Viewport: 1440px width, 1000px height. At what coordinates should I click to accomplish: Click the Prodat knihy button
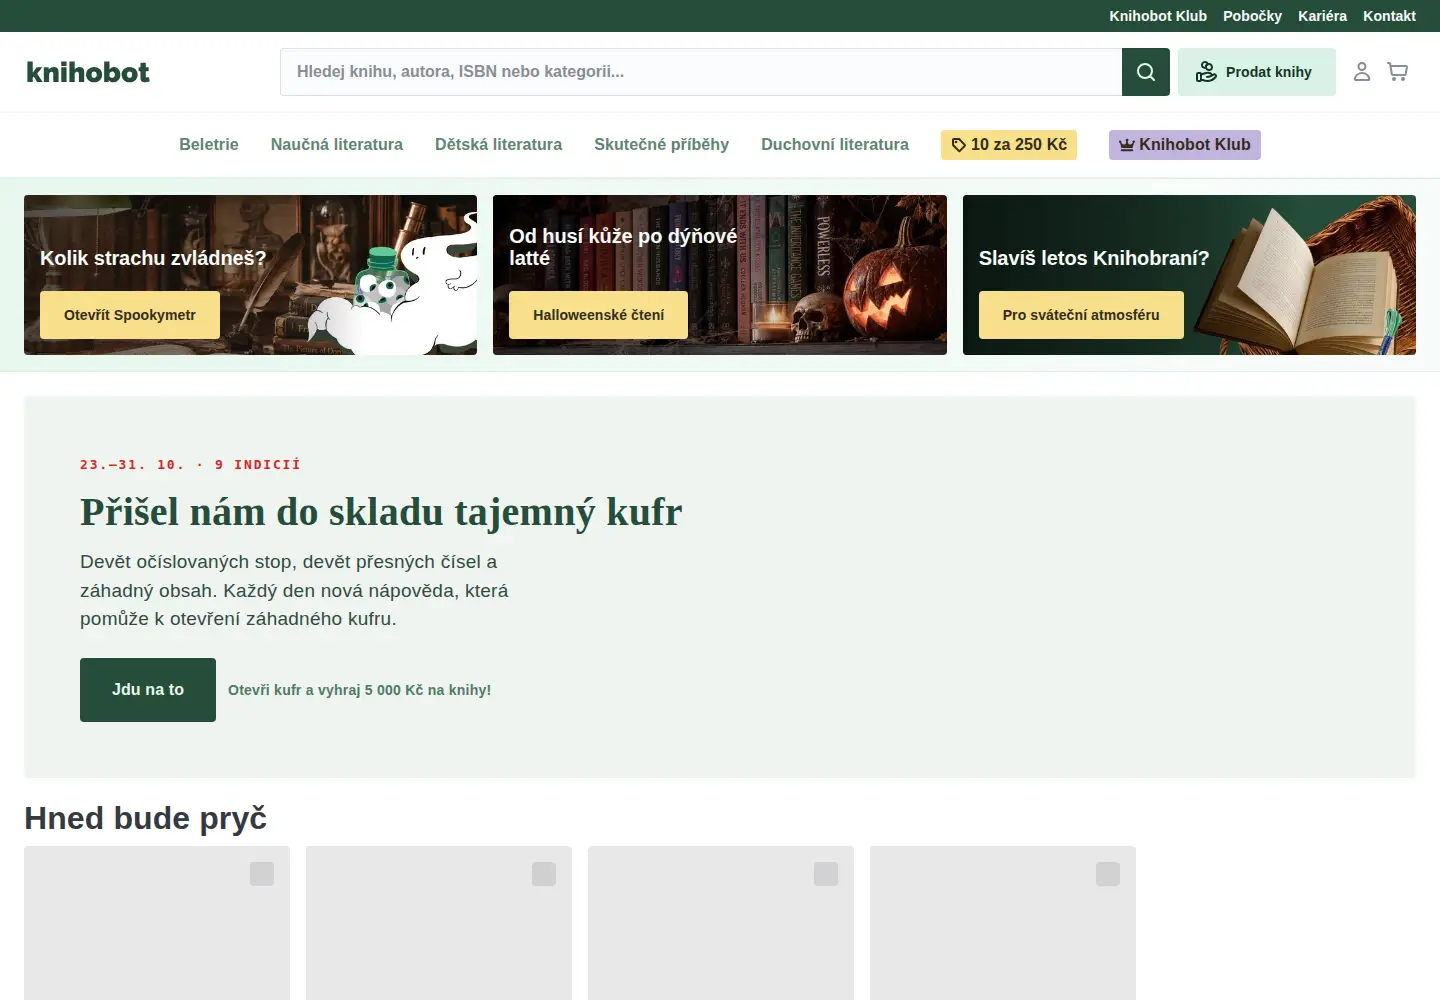coord(1257,72)
